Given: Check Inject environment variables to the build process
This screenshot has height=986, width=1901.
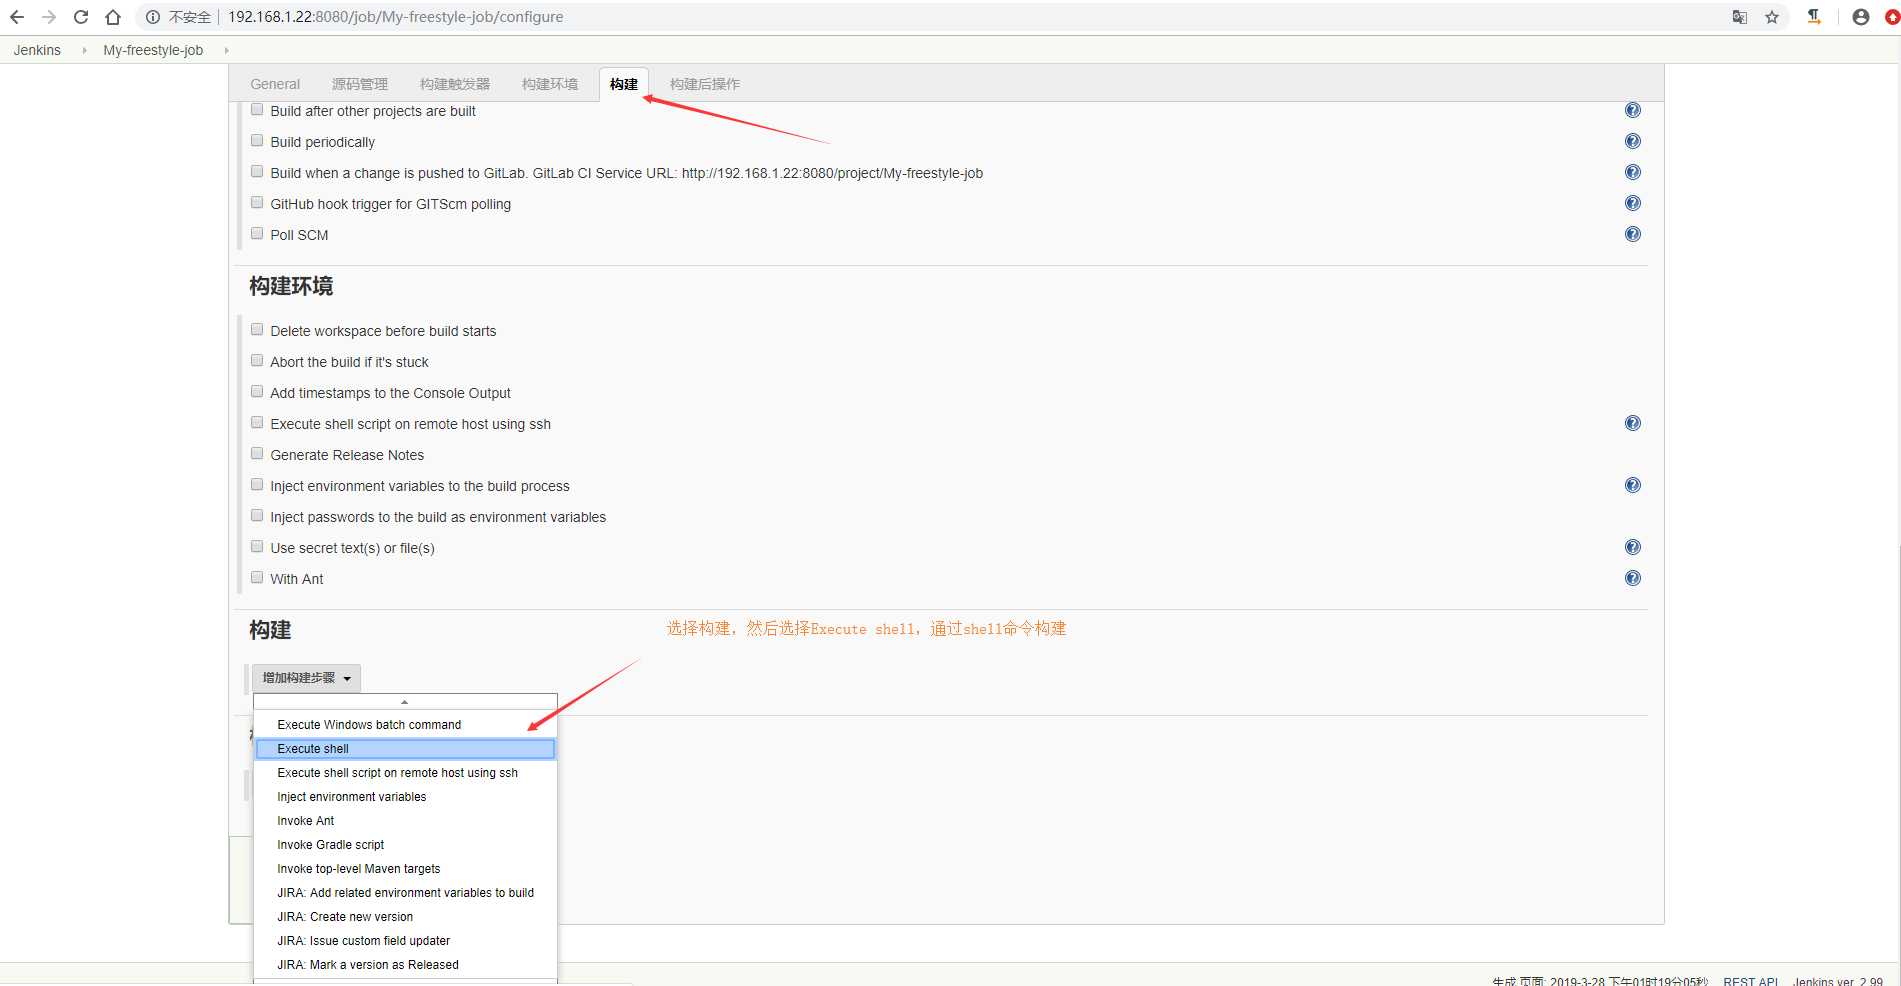Looking at the screenshot, I should coord(257,485).
